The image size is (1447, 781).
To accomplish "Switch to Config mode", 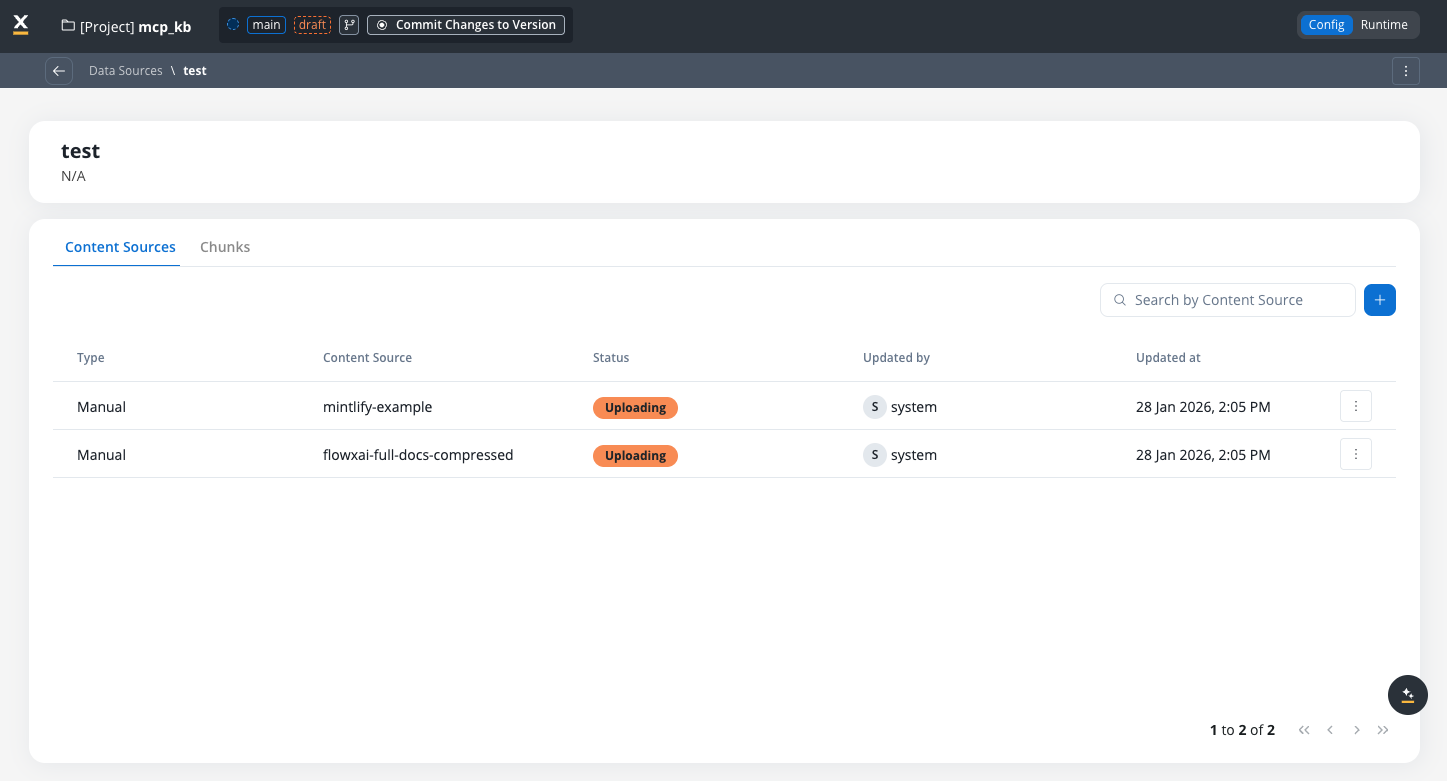I will click(x=1326, y=25).
